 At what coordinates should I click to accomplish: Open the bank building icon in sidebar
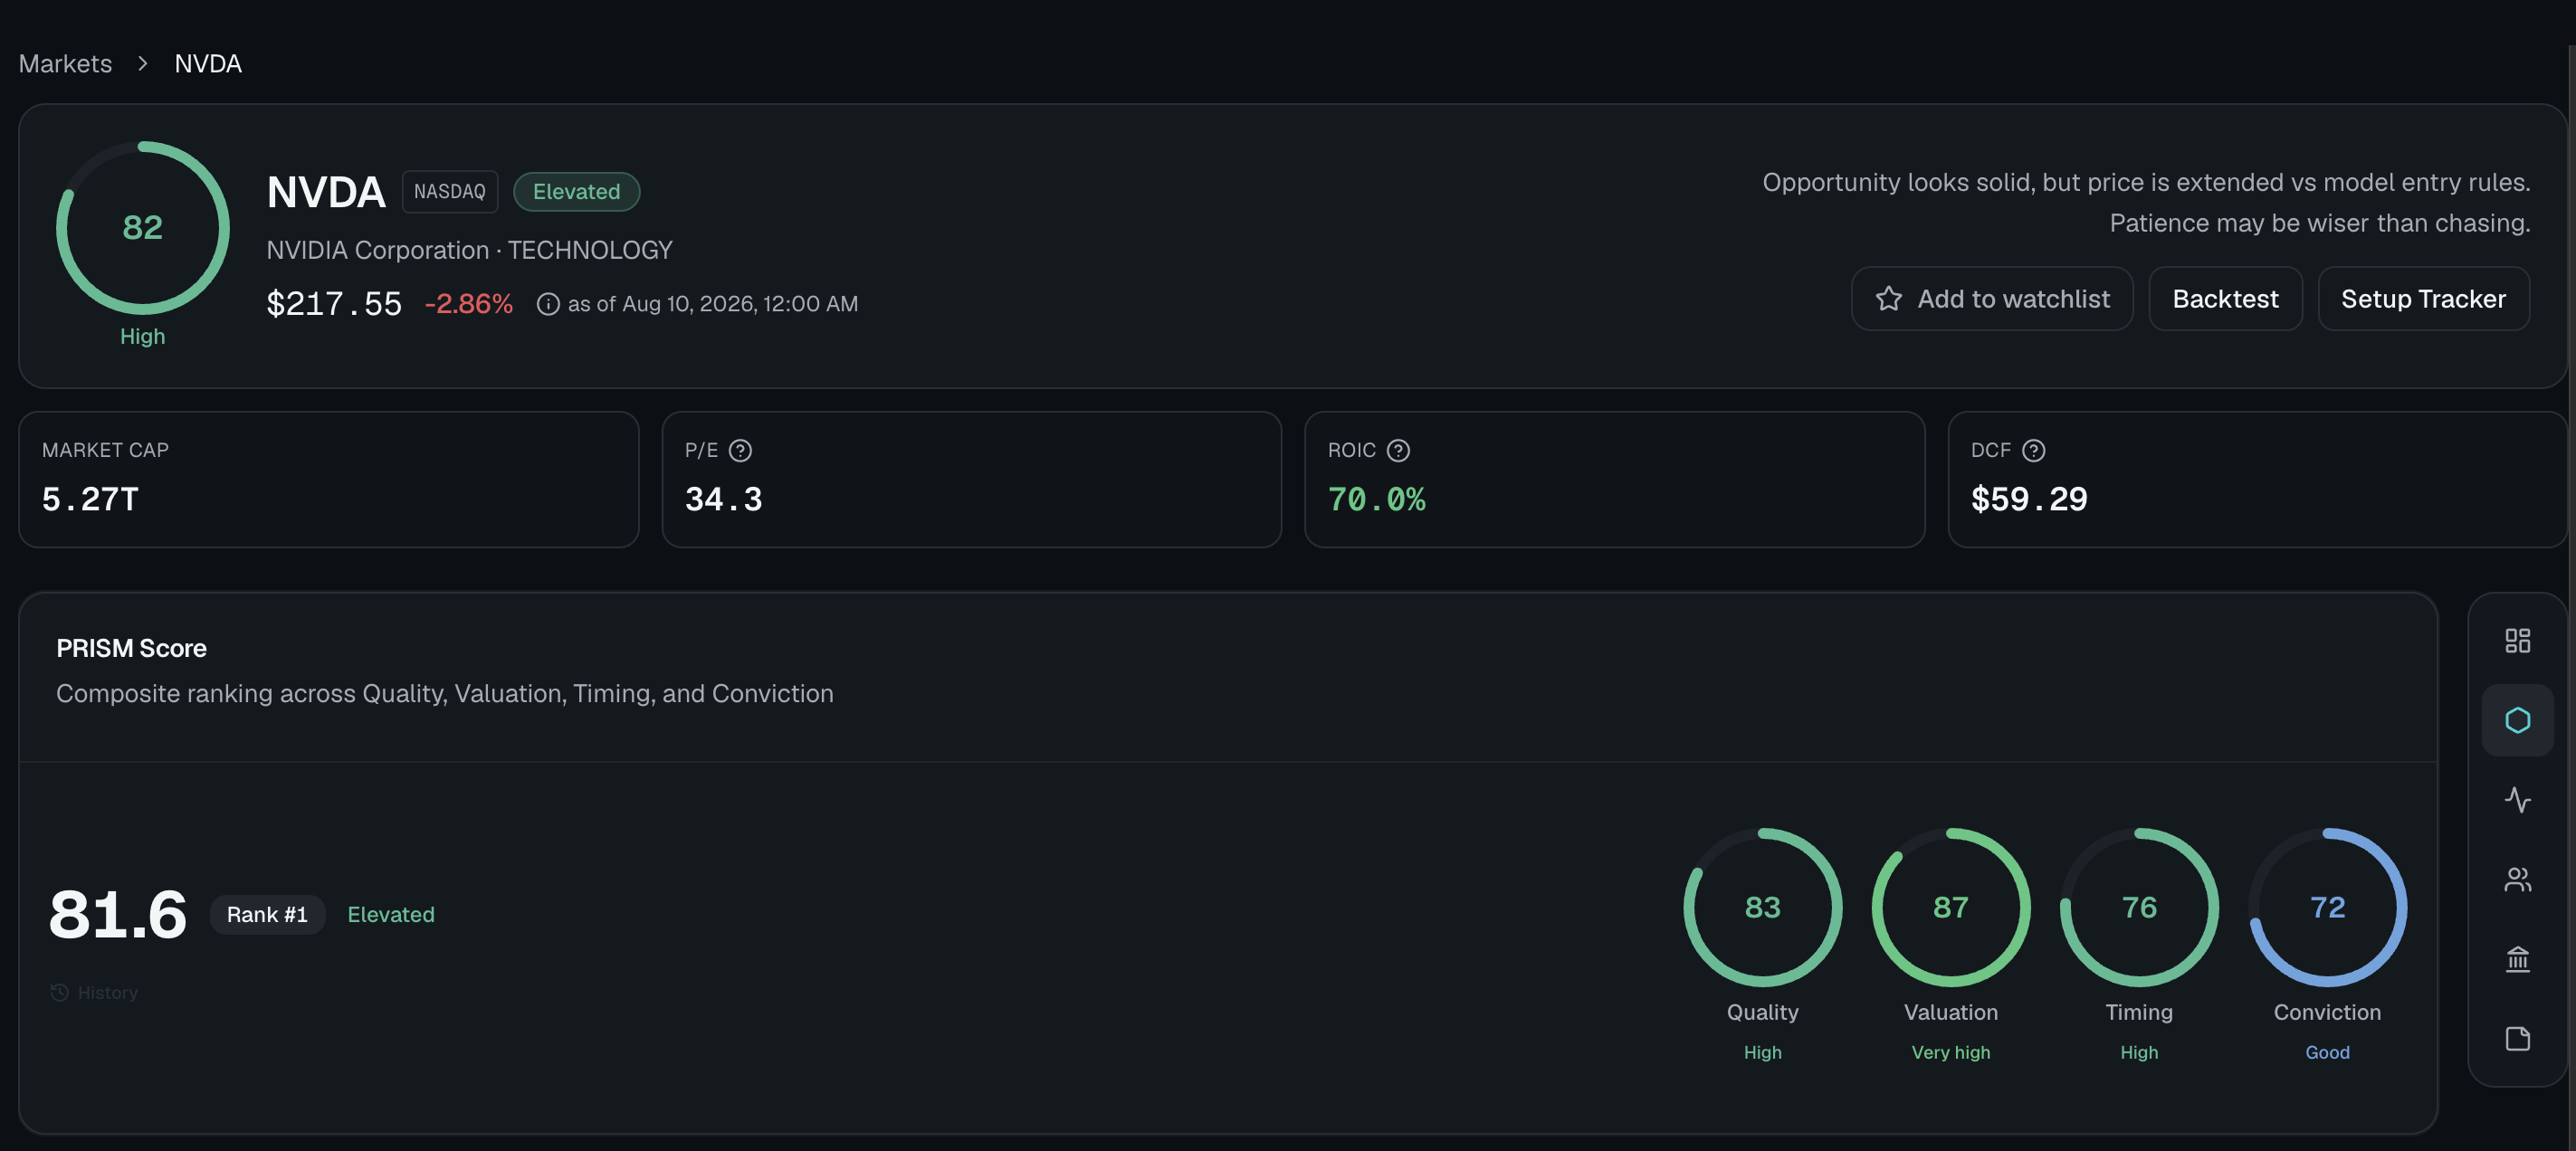pos(2517,959)
